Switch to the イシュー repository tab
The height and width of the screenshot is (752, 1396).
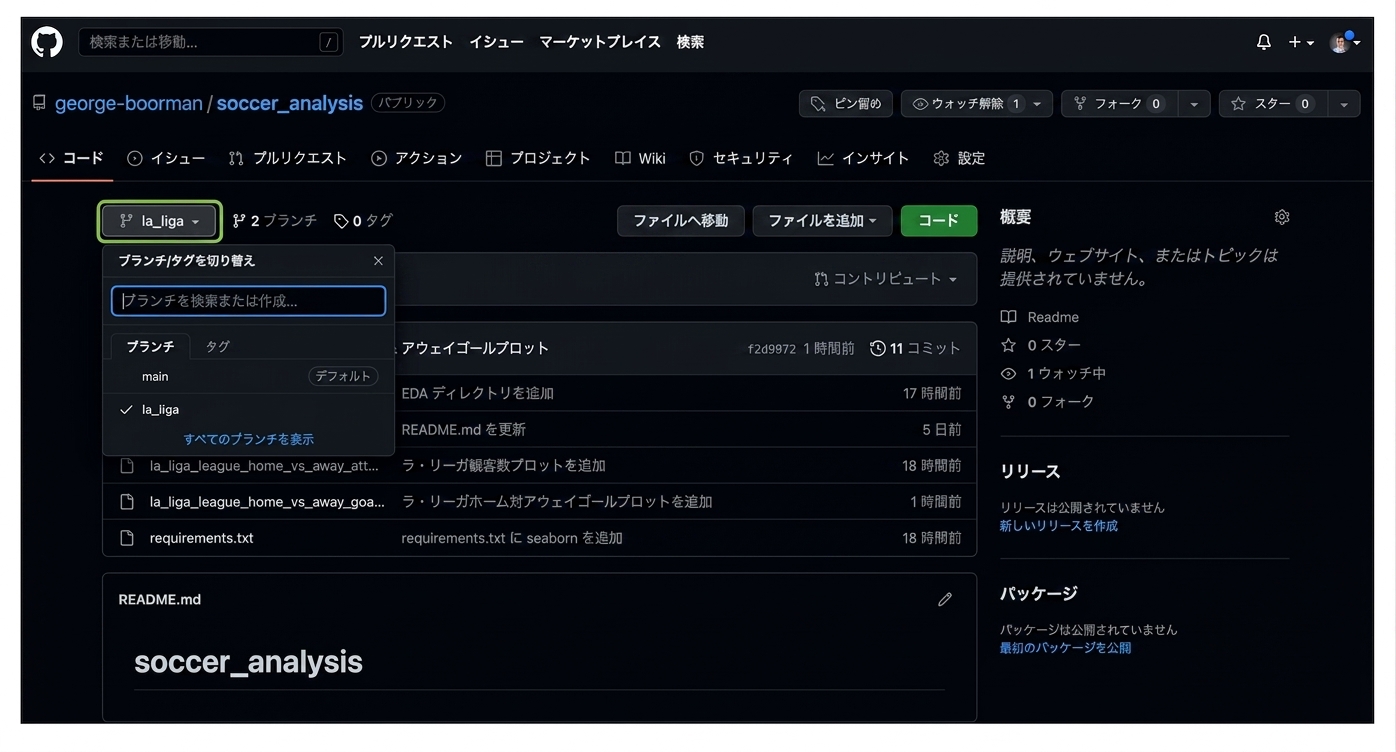coord(166,158)
